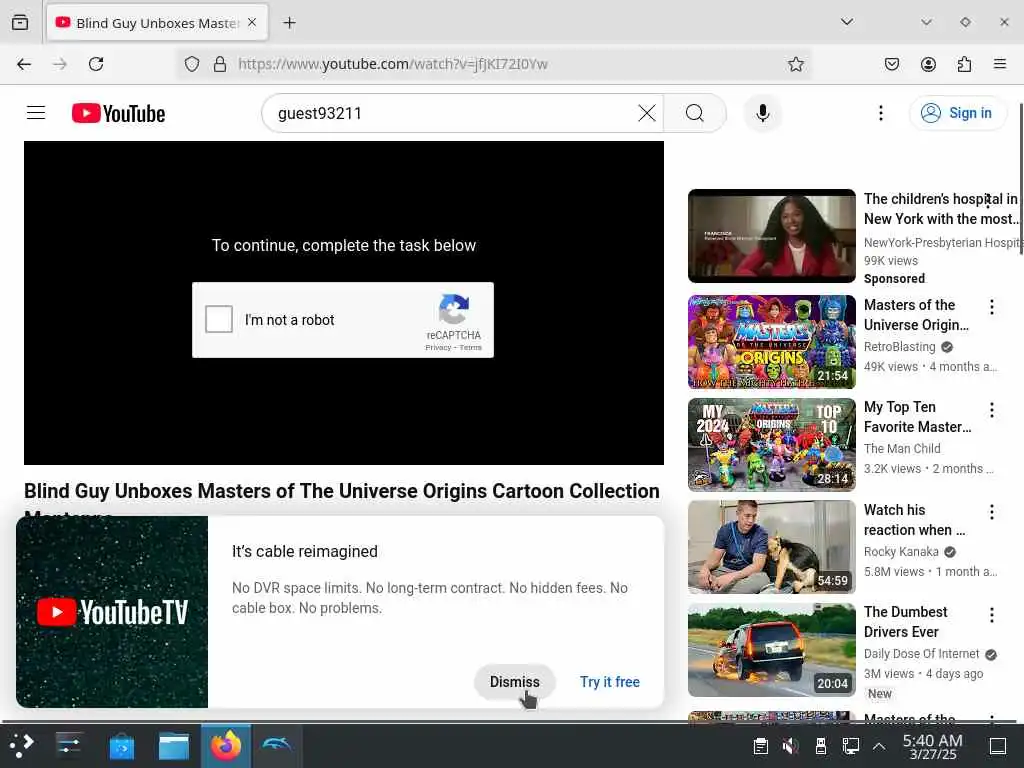
Task: Select the Blind Guy Unboxes Masters tab
Action: (157, 23)
